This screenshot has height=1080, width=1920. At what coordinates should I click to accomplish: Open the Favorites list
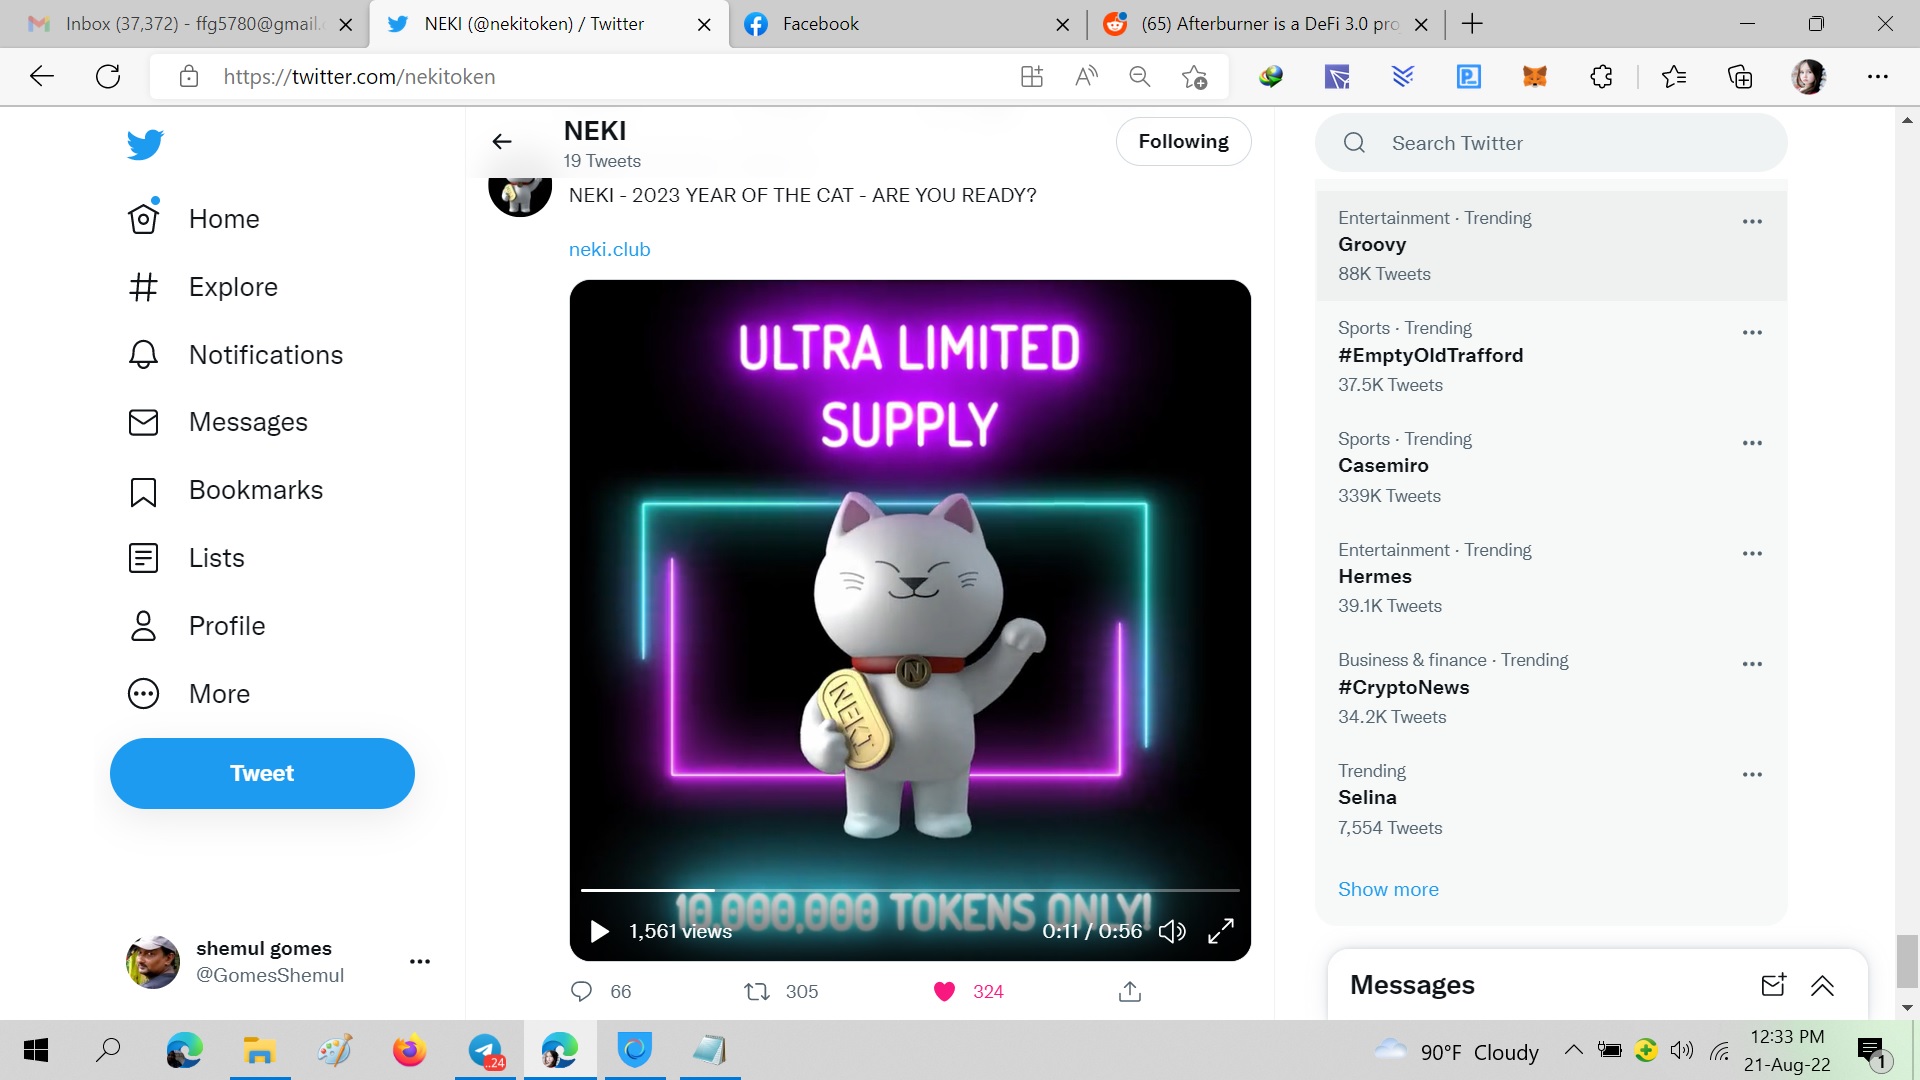[1674, 76]
